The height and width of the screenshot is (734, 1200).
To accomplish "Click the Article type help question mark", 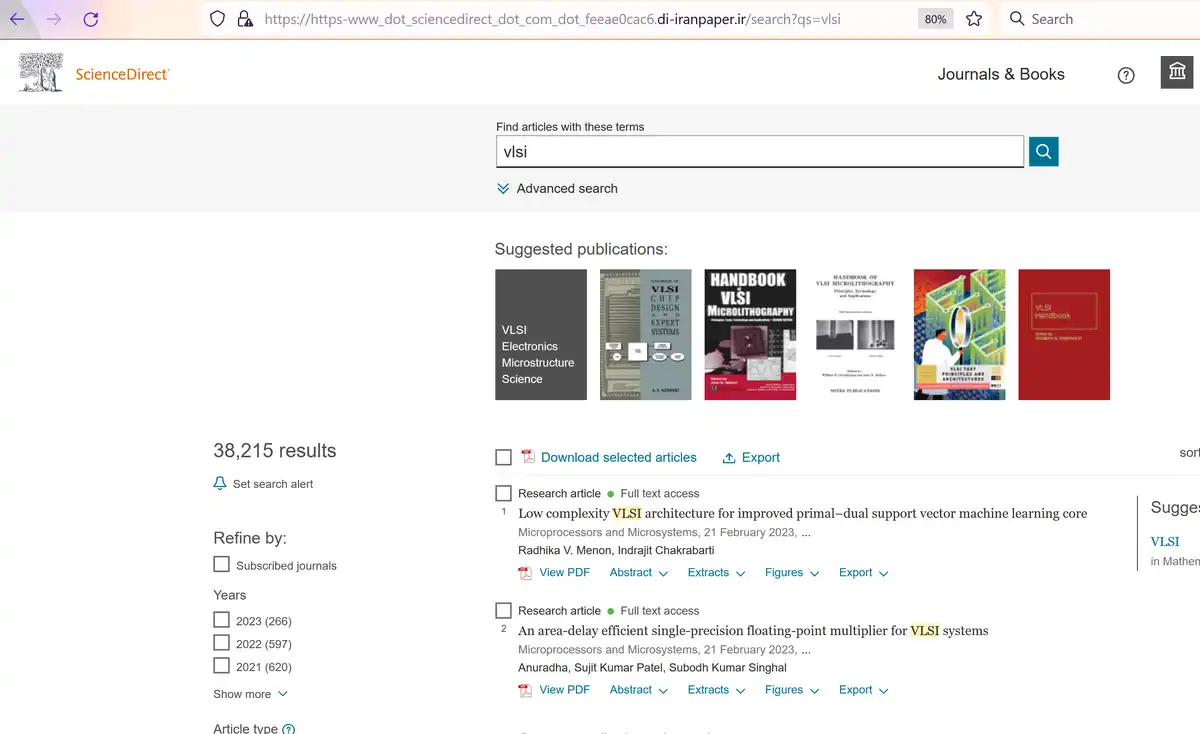I will click(289, 728).
